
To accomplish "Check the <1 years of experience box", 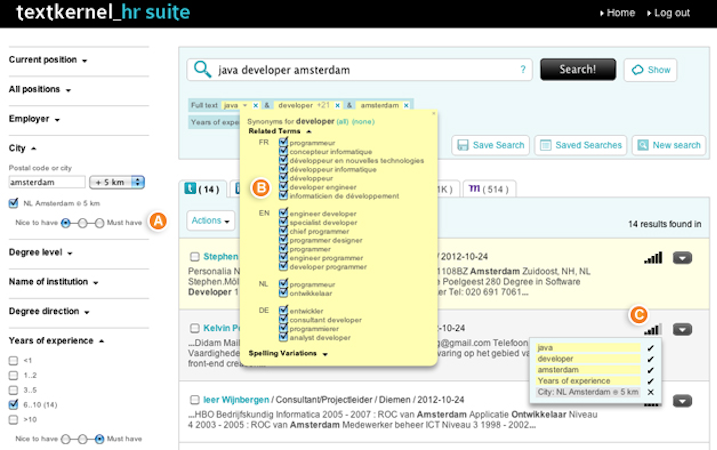I will coord(13,361).
